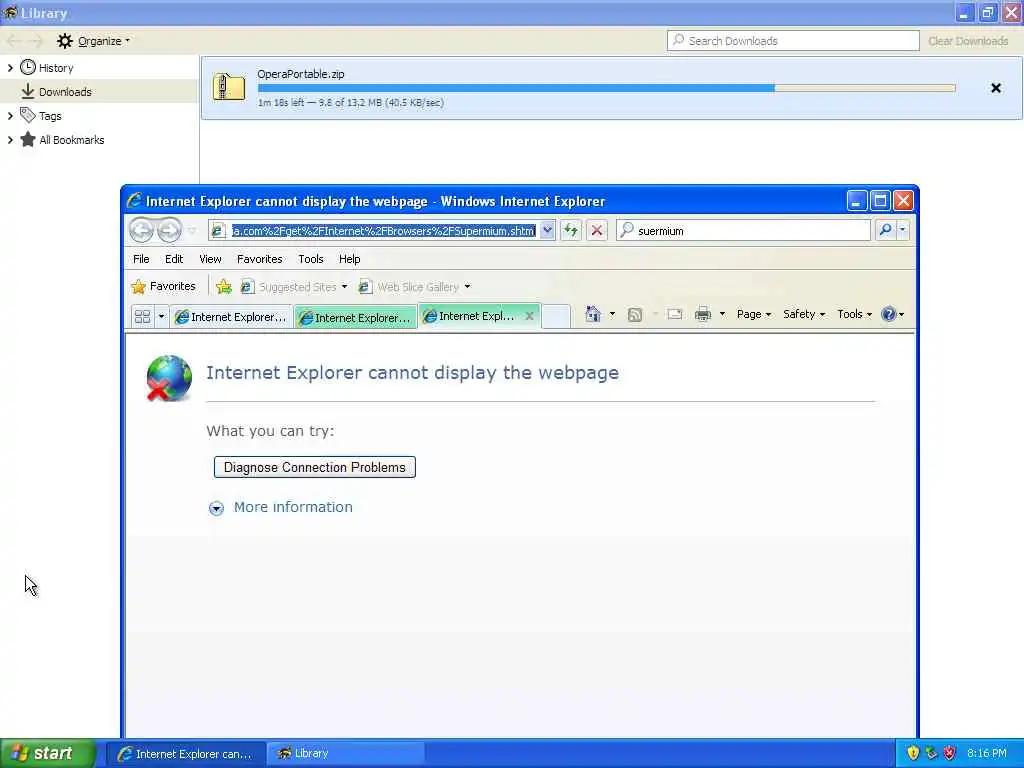1024x768 pixels.
Task: Expand the Tags tree item
Action: [x=10, y=116]
